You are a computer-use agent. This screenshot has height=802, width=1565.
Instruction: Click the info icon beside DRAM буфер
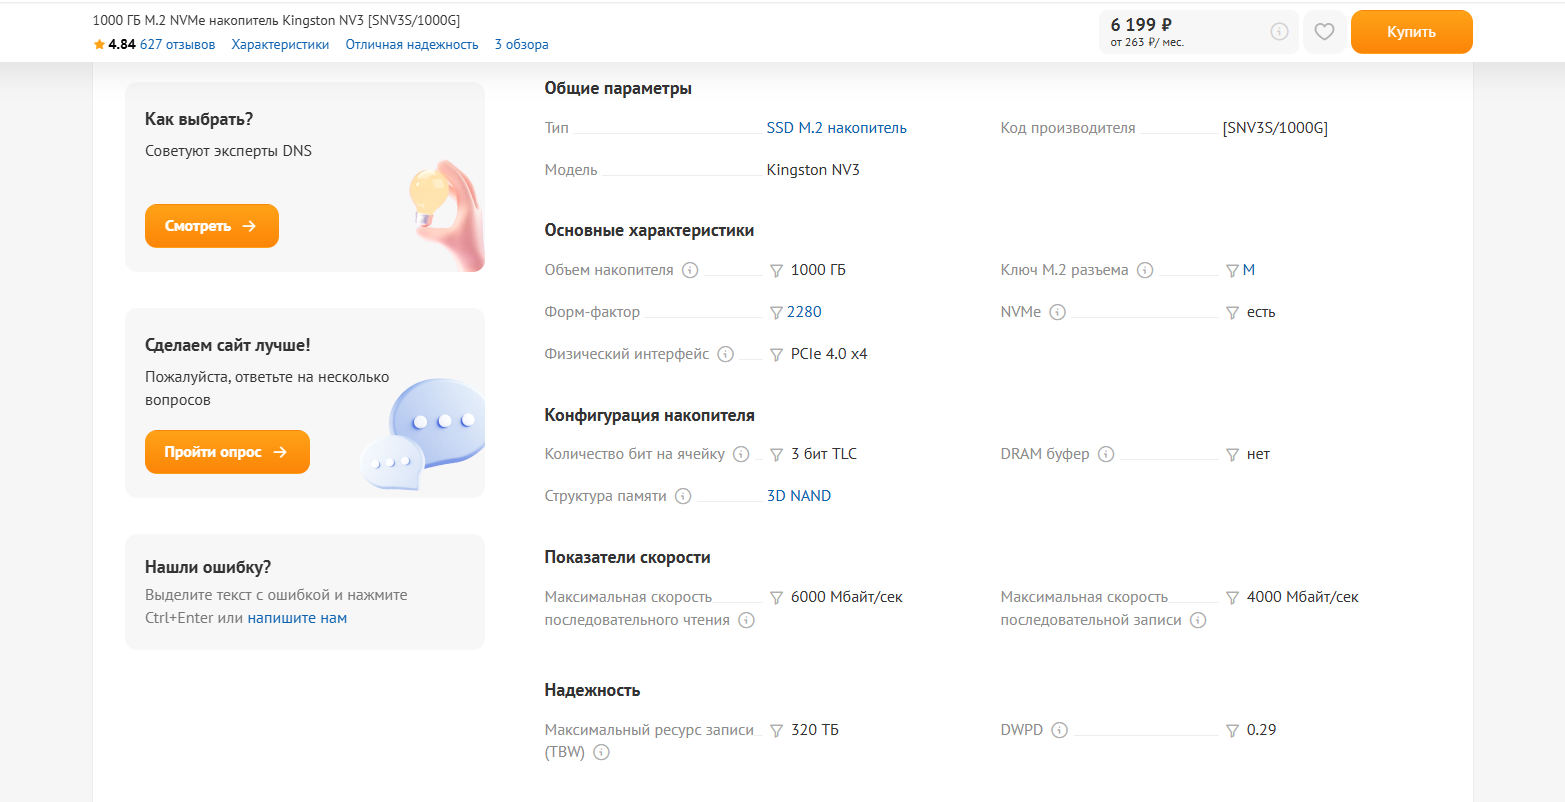click(x=1106, y=454)
